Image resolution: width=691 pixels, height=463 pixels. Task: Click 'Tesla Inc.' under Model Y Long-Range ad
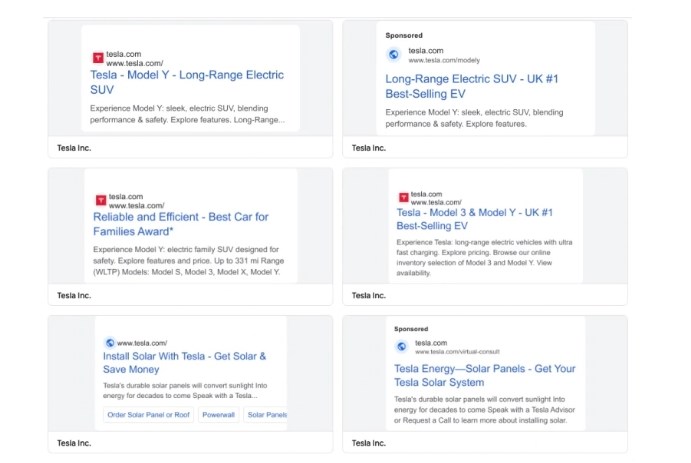pyautogui.click(x=74, y=148)
